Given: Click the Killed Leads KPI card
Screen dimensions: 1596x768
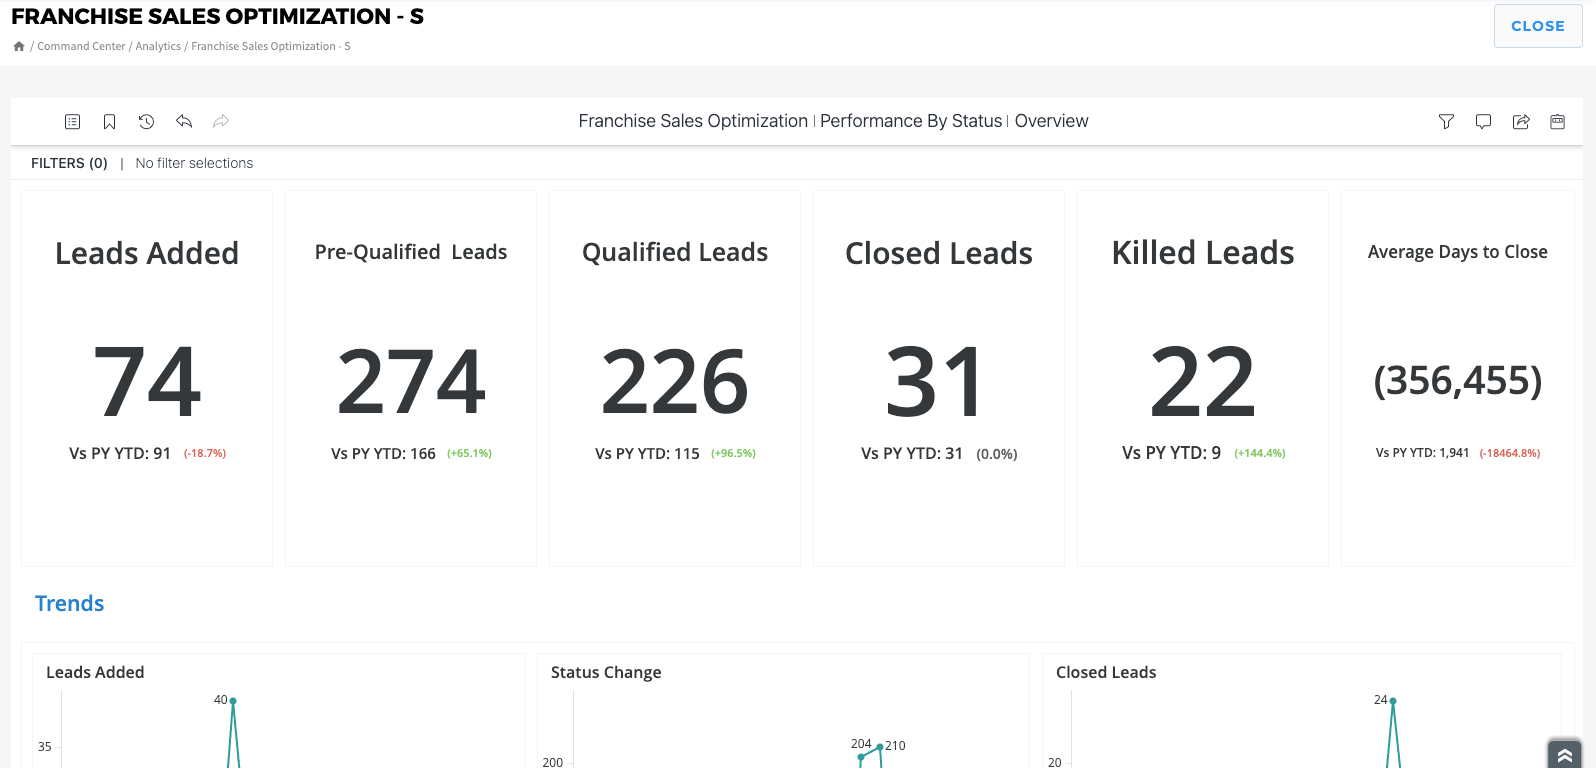Looking at the screenshot, I should click(1202, 378).
